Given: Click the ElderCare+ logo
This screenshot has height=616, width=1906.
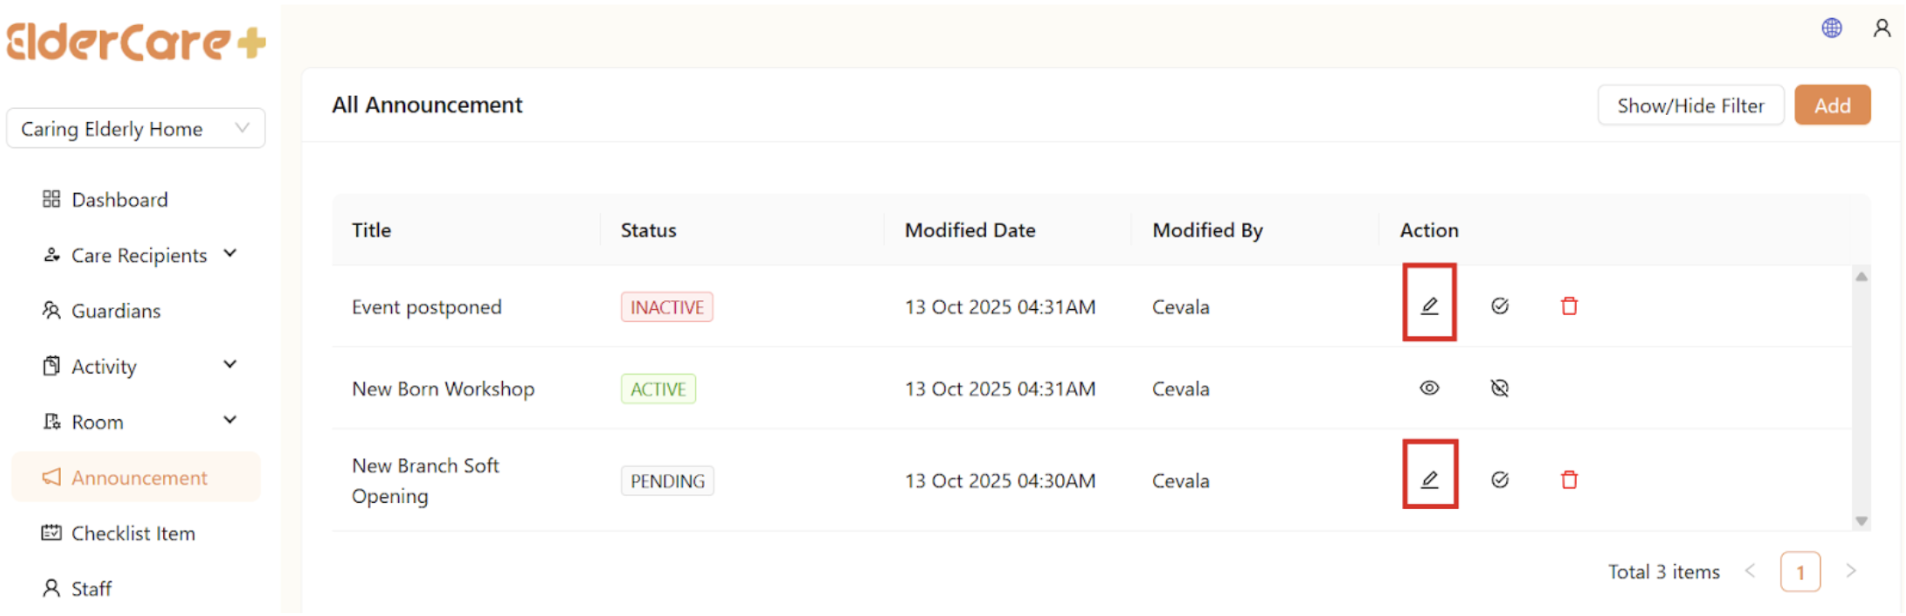Looking at the screenshot, I should click(x=136, y=42).
